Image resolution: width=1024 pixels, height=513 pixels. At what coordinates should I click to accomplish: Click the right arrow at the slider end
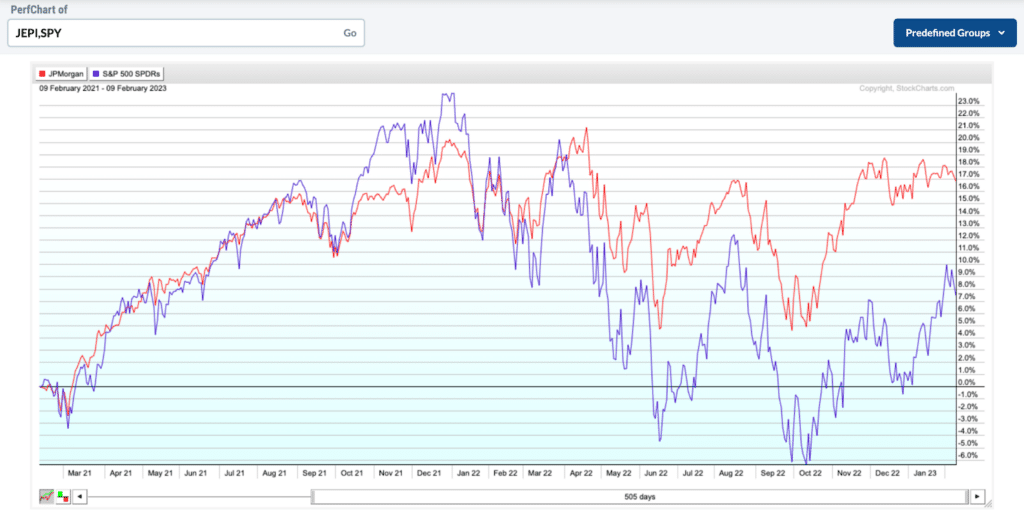(x=977, y=497)
